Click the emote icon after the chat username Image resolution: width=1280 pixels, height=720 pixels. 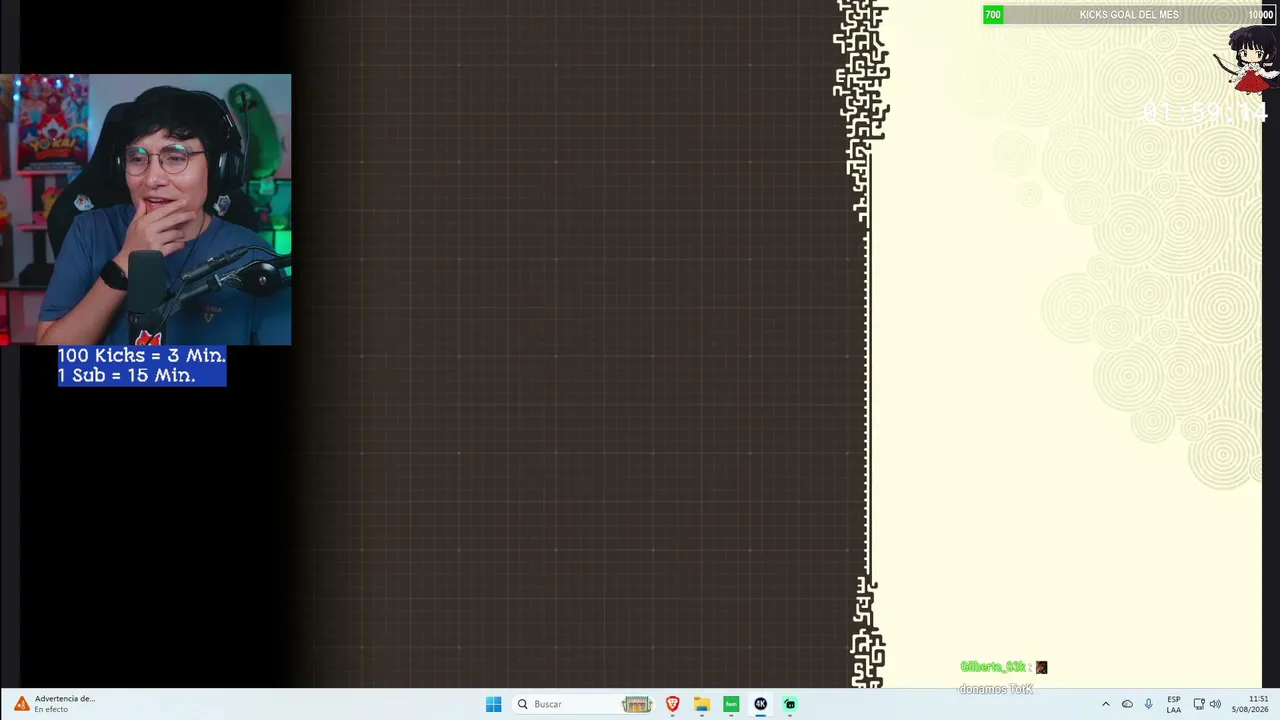click(1041, 667)
